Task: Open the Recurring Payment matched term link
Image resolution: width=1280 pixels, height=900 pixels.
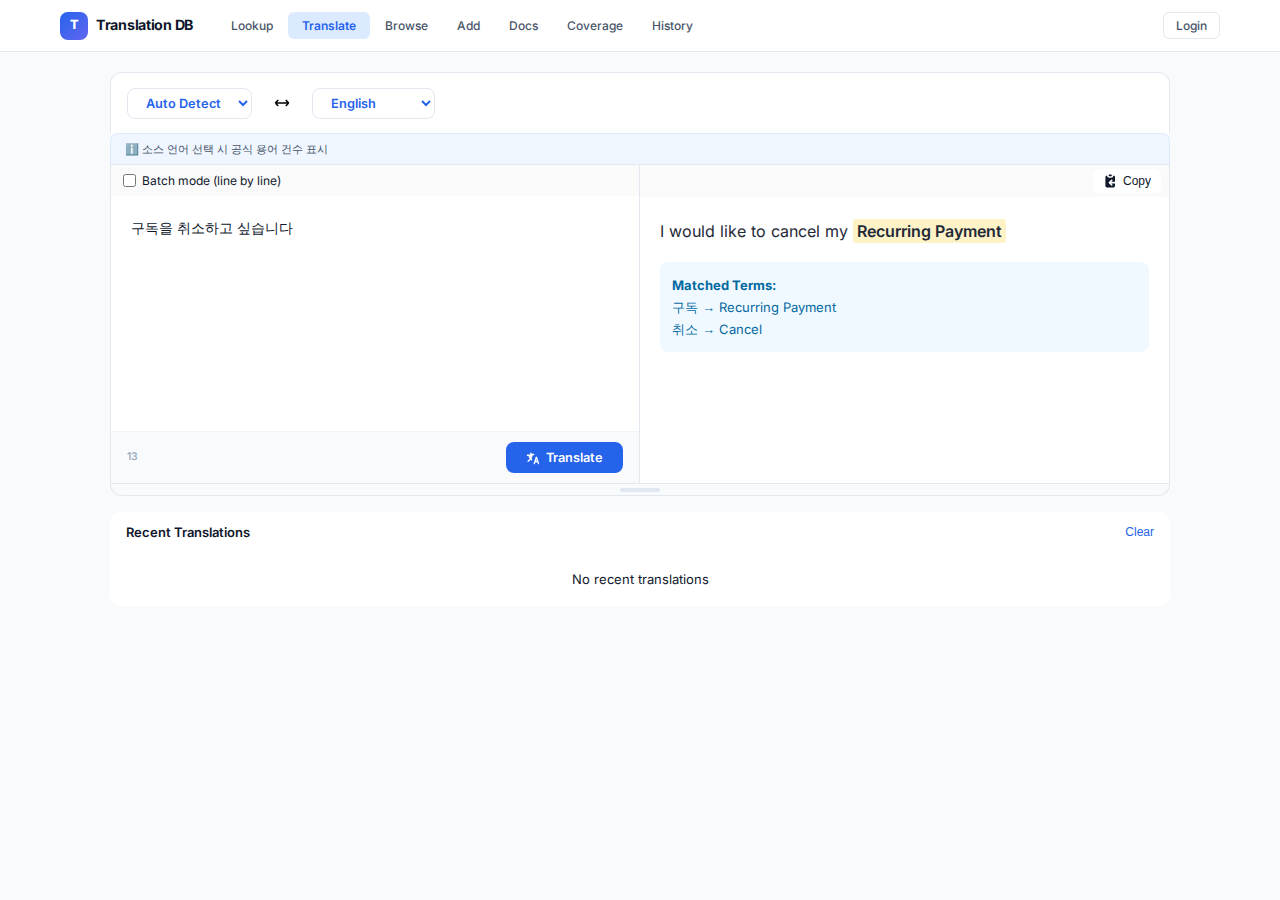Action: click(x=777, y=307)
